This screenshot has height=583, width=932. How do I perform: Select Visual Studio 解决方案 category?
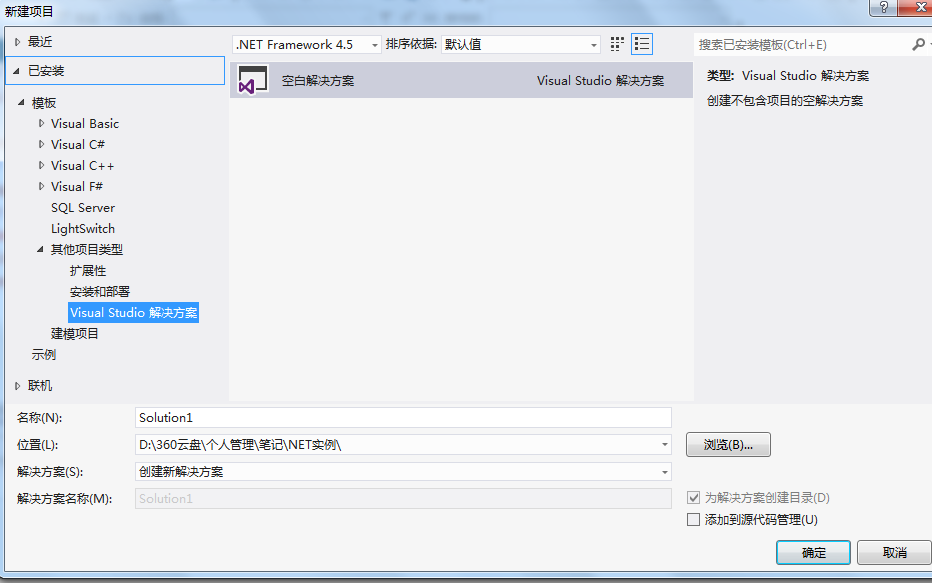pos(133,313)
